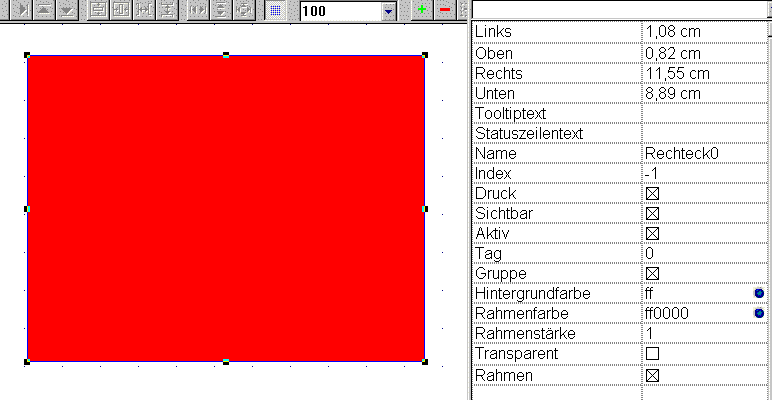Image resolution: width=772 pixels, height=400 pixels.
Task: Toggle the blue grid display button
Action: (275, 10)
